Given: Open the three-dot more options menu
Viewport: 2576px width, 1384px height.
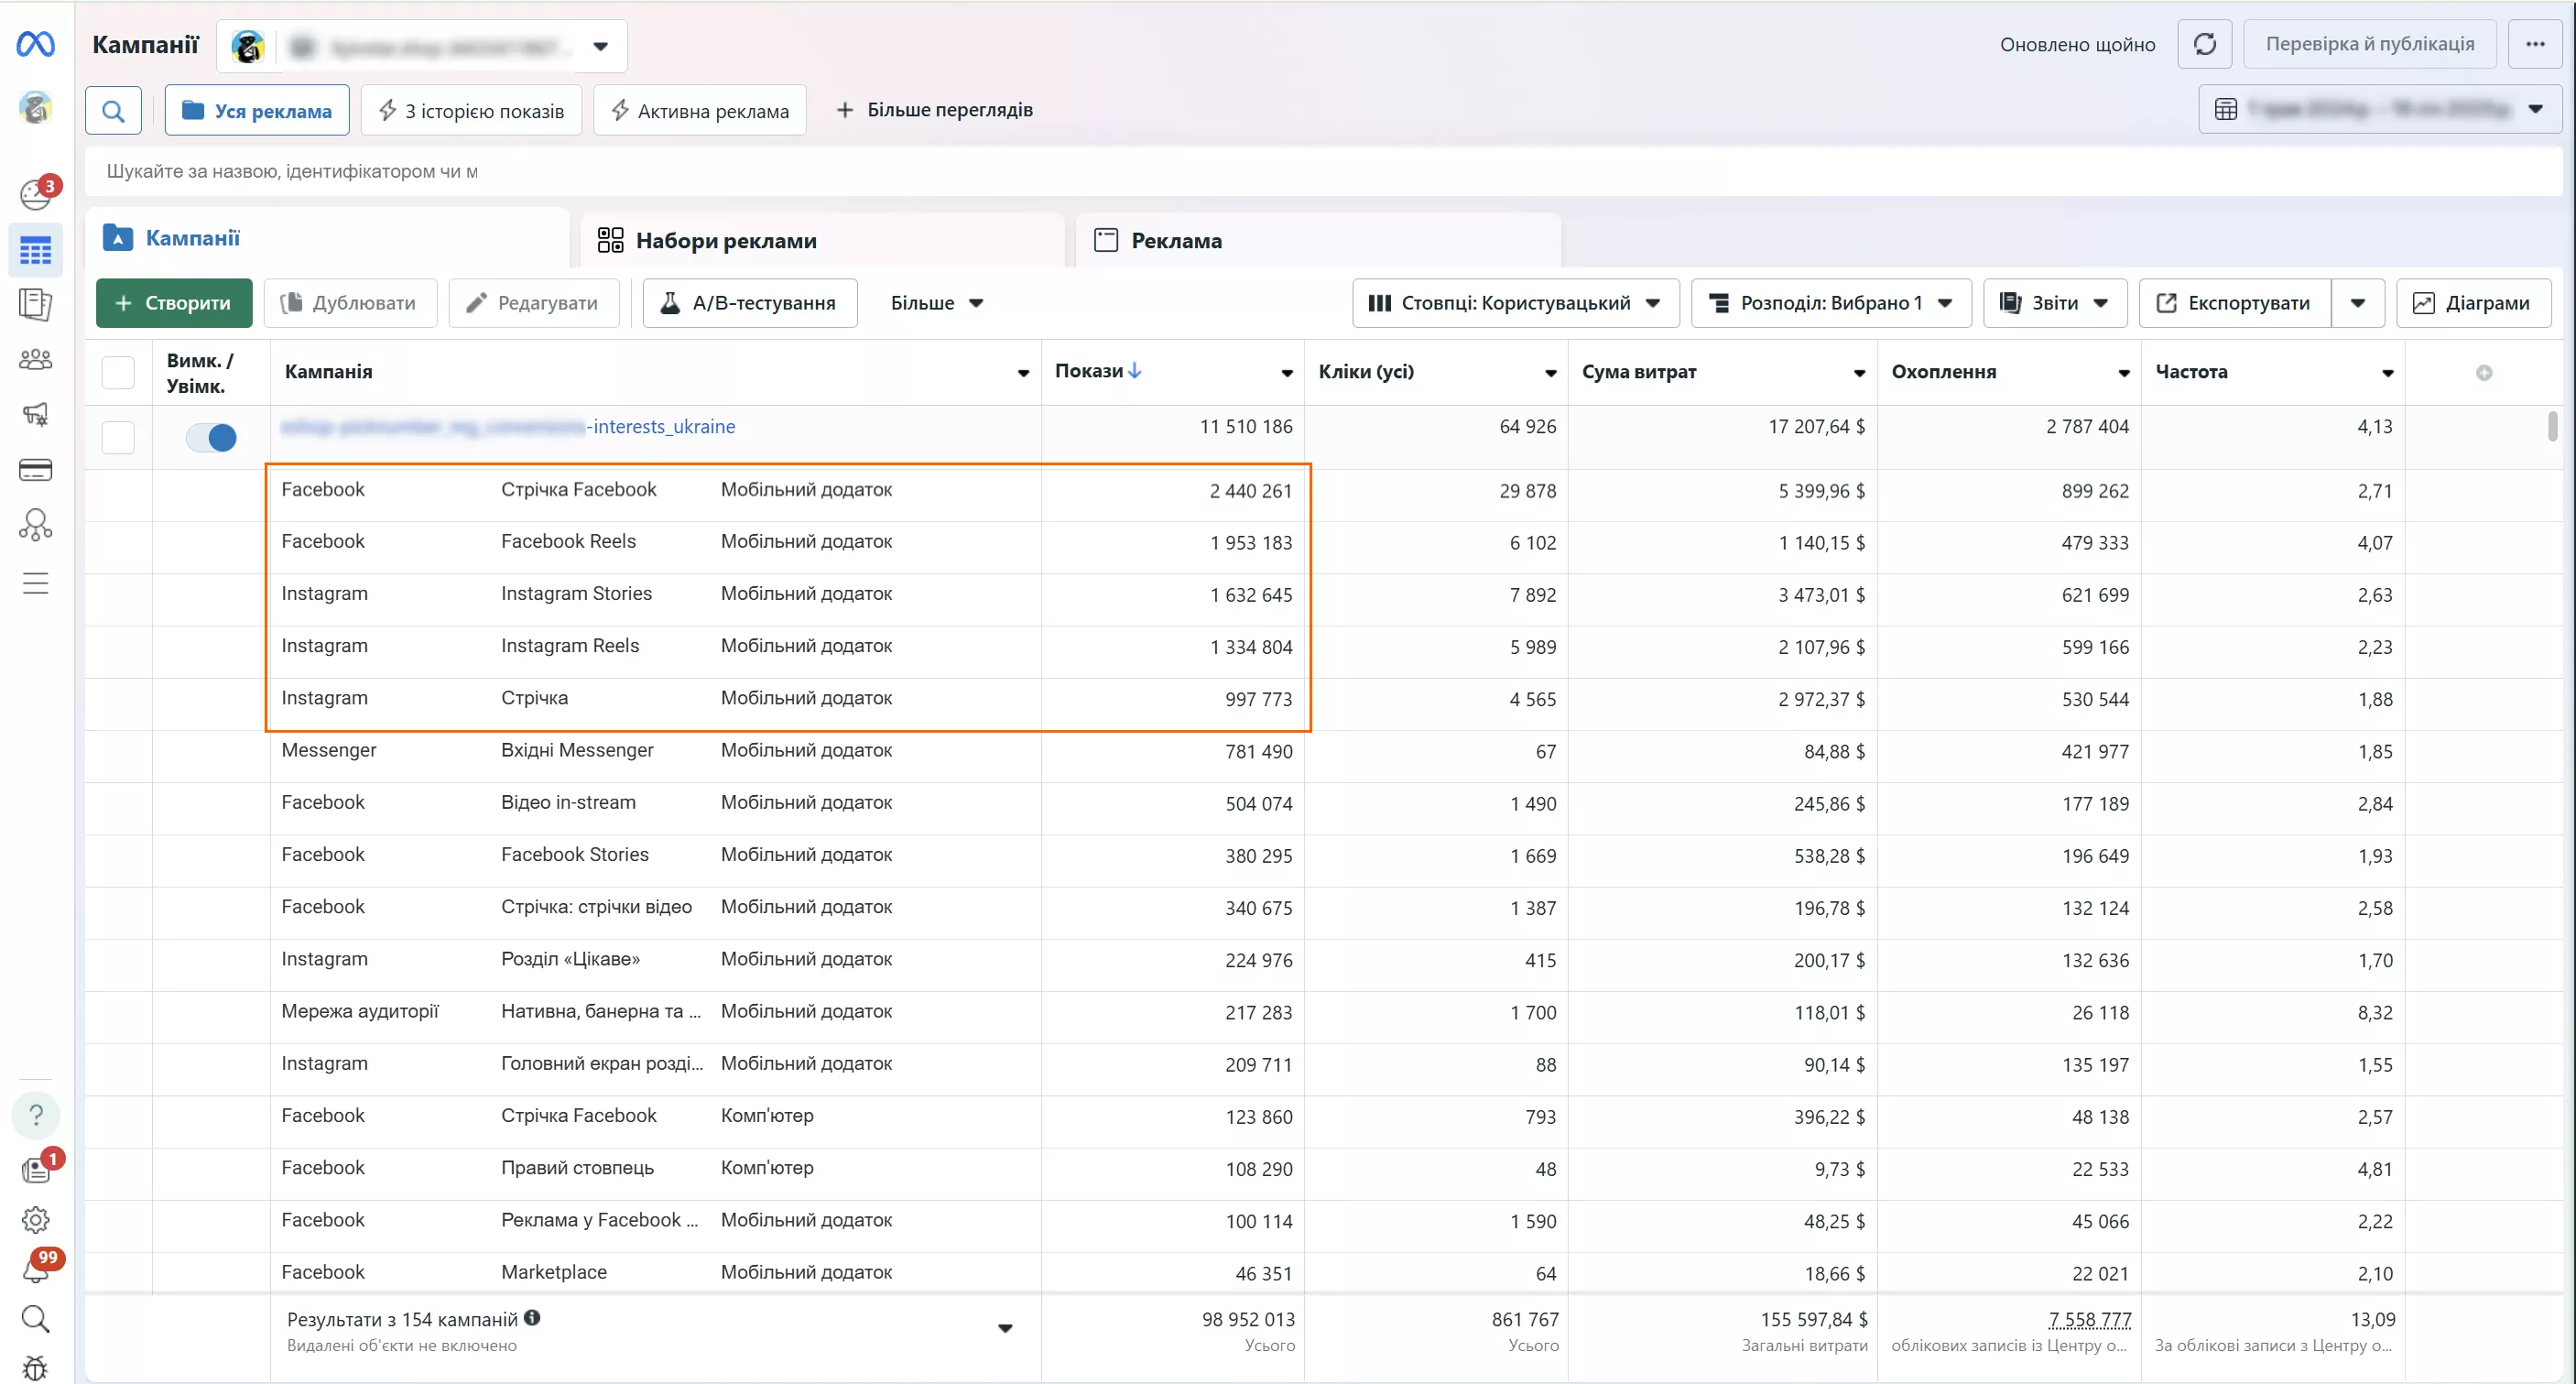Looking at the screenshot, I should pos(2534,44).
